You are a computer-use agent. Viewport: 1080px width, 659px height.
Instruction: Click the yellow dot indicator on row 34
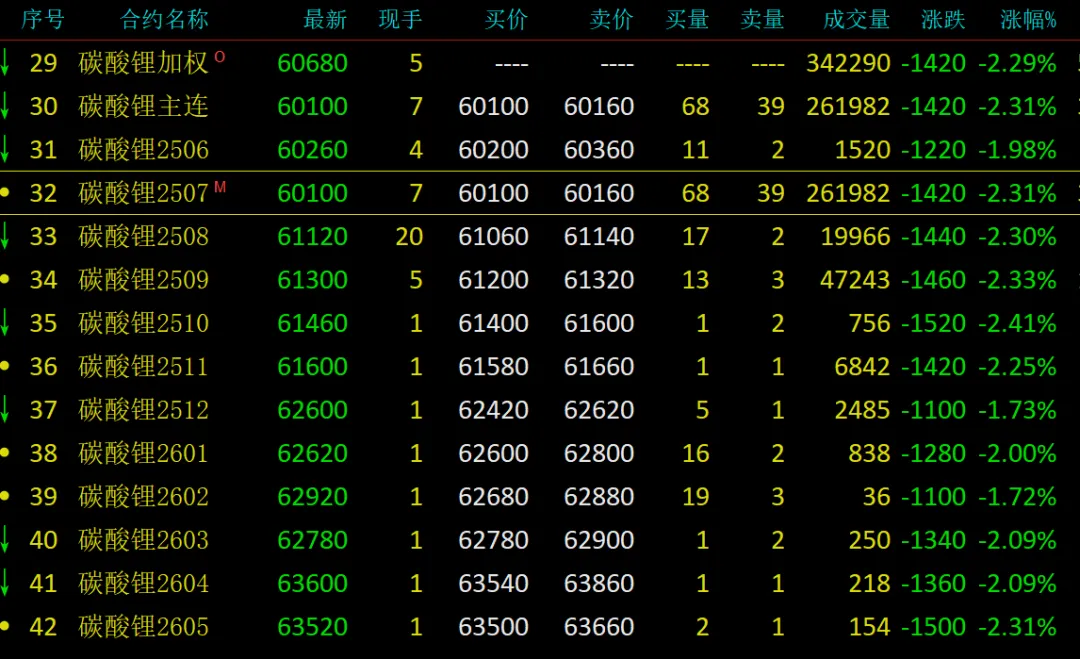click(4, 279)
